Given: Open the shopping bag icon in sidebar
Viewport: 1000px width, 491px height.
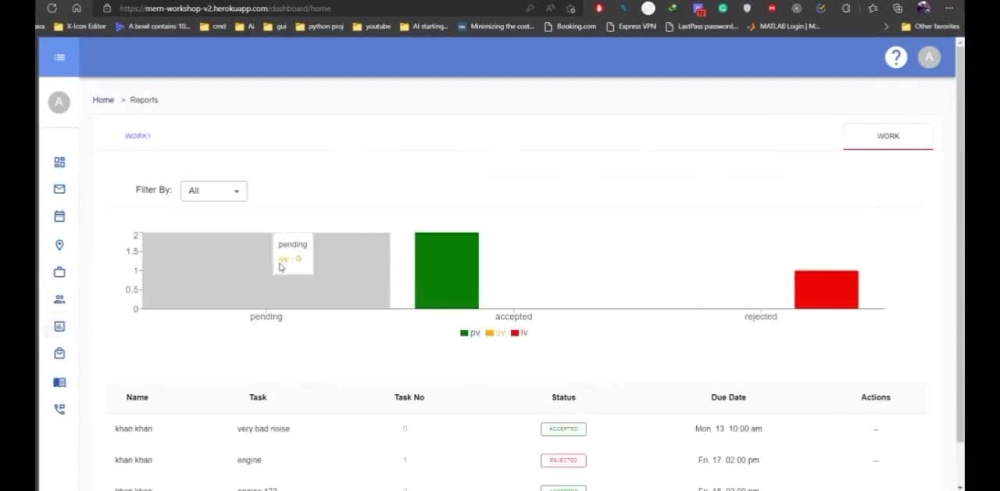Looking at the screenshot, I should 59,353.
